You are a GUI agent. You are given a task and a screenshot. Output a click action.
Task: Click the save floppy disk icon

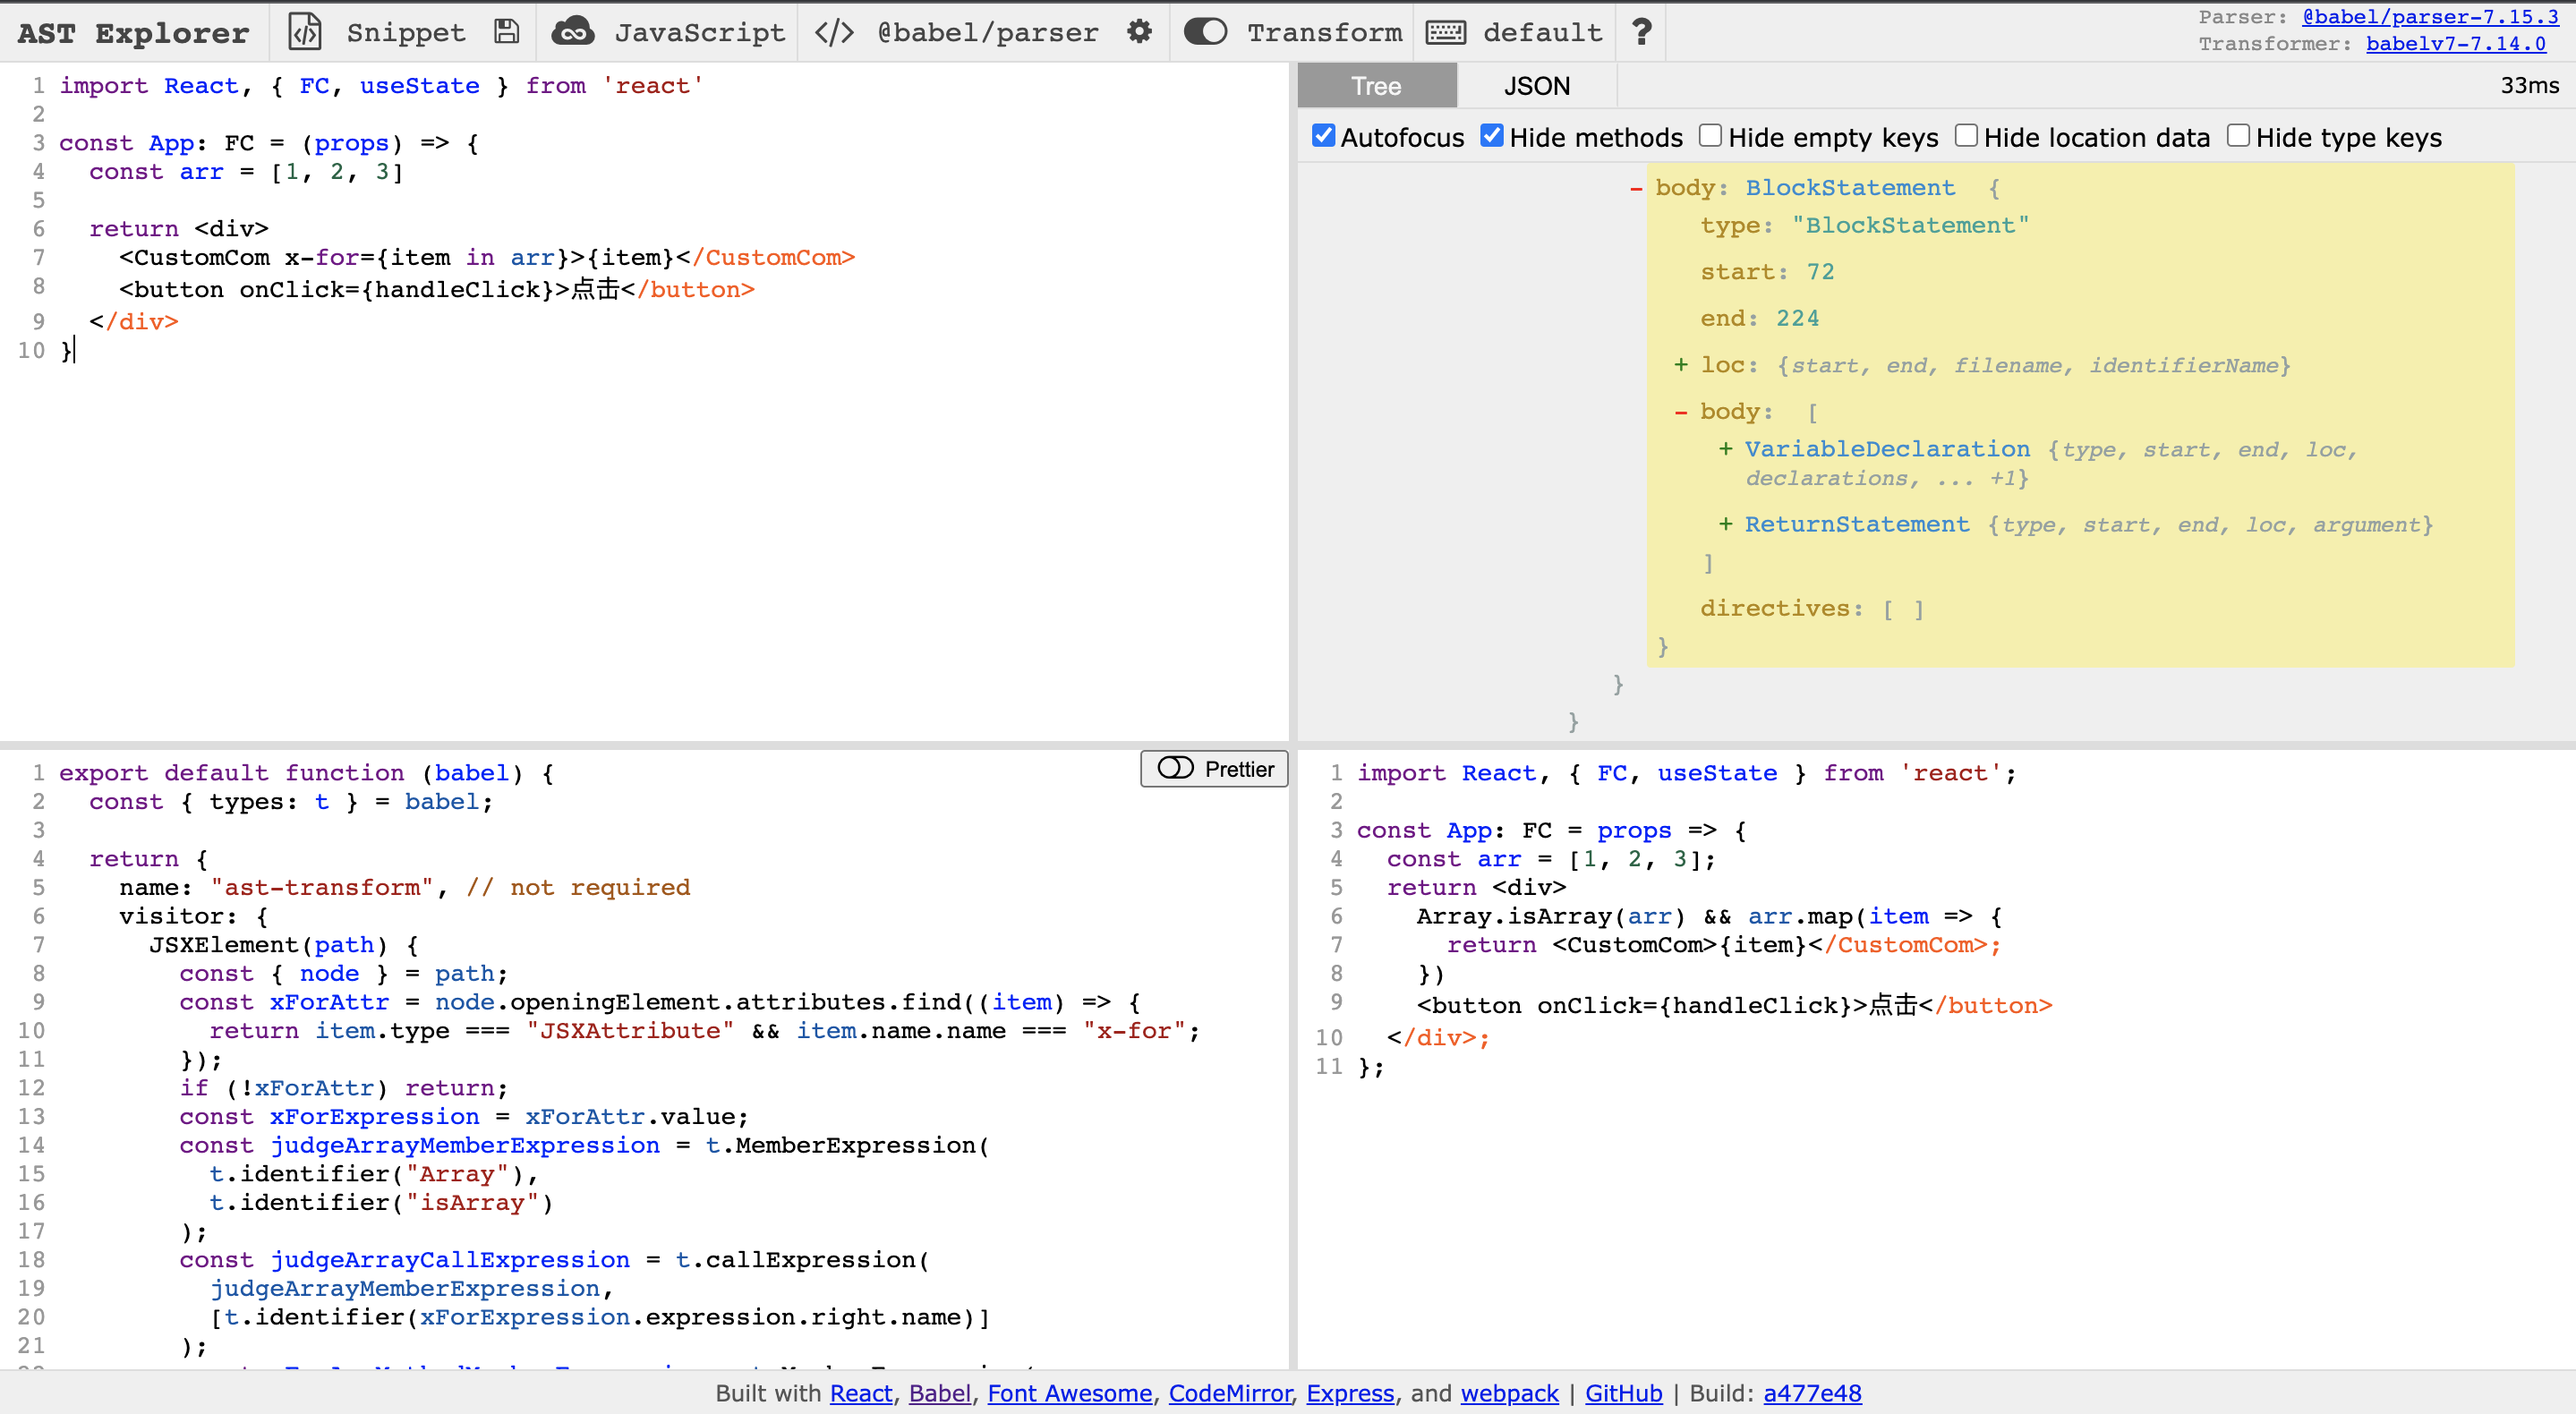click(507, 32)
